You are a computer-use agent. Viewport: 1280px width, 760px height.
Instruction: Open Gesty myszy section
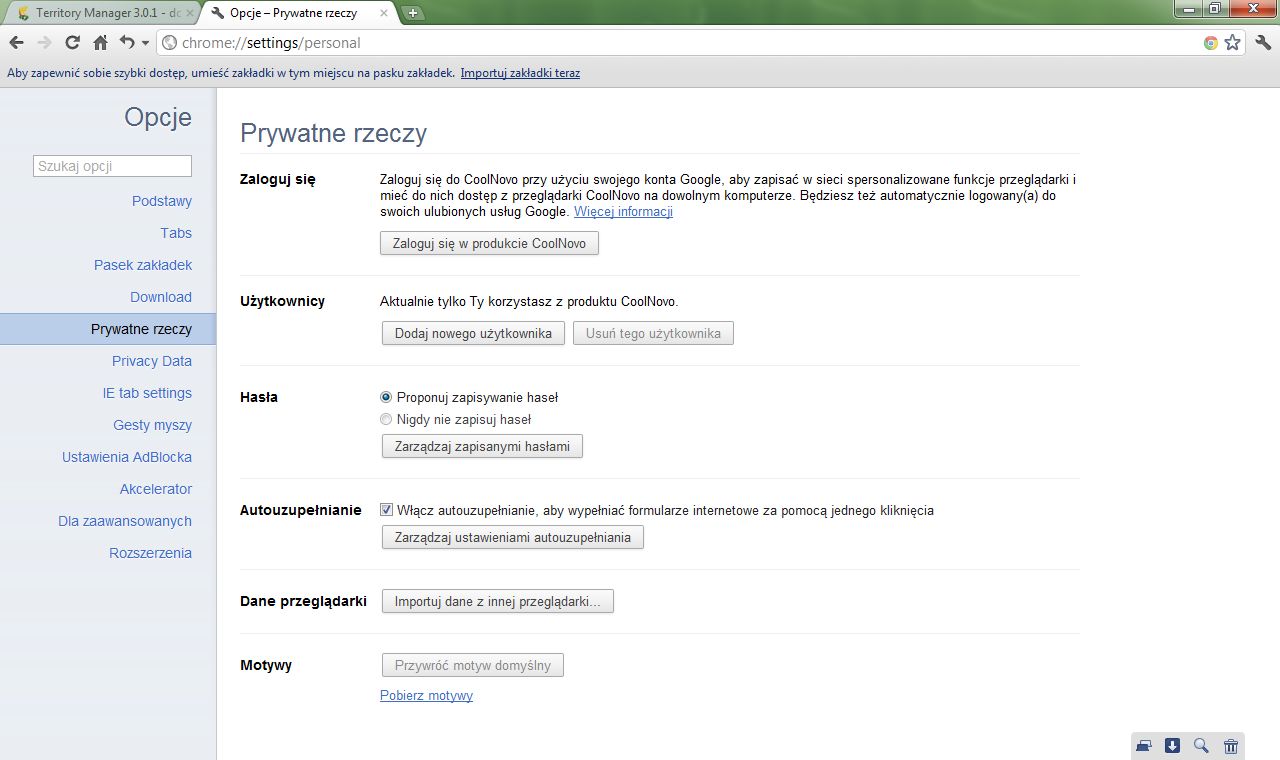click(152, 425)
